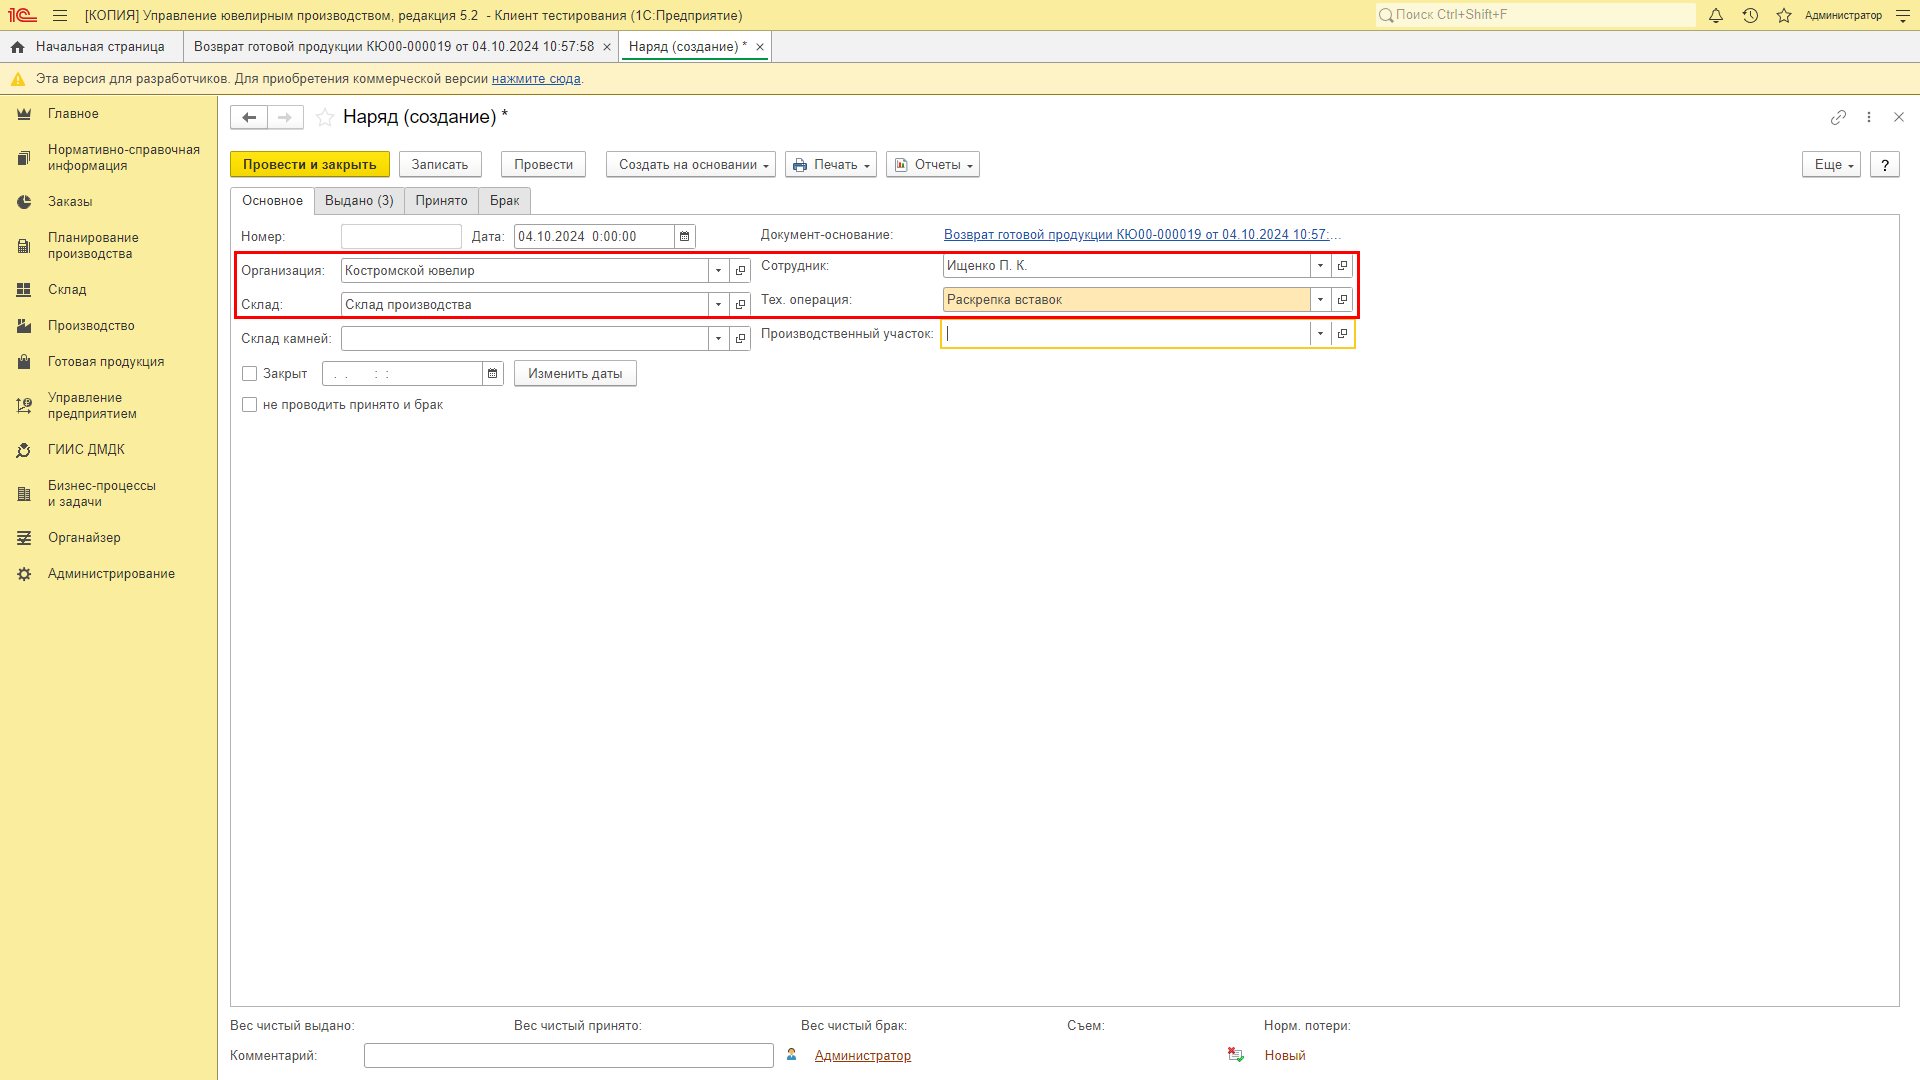Viewport: 1920px width, 1080px height.
Task: Open Создать на основании dropdown
Action: [691, 165]
